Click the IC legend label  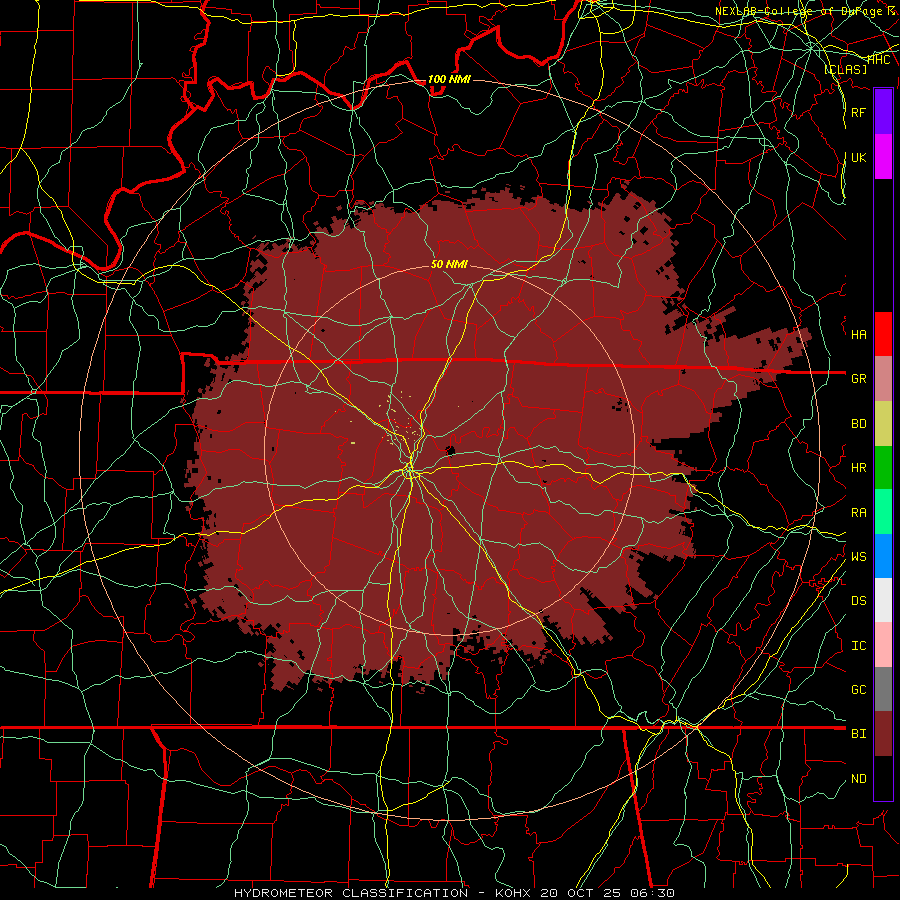[x=858, y=646]
